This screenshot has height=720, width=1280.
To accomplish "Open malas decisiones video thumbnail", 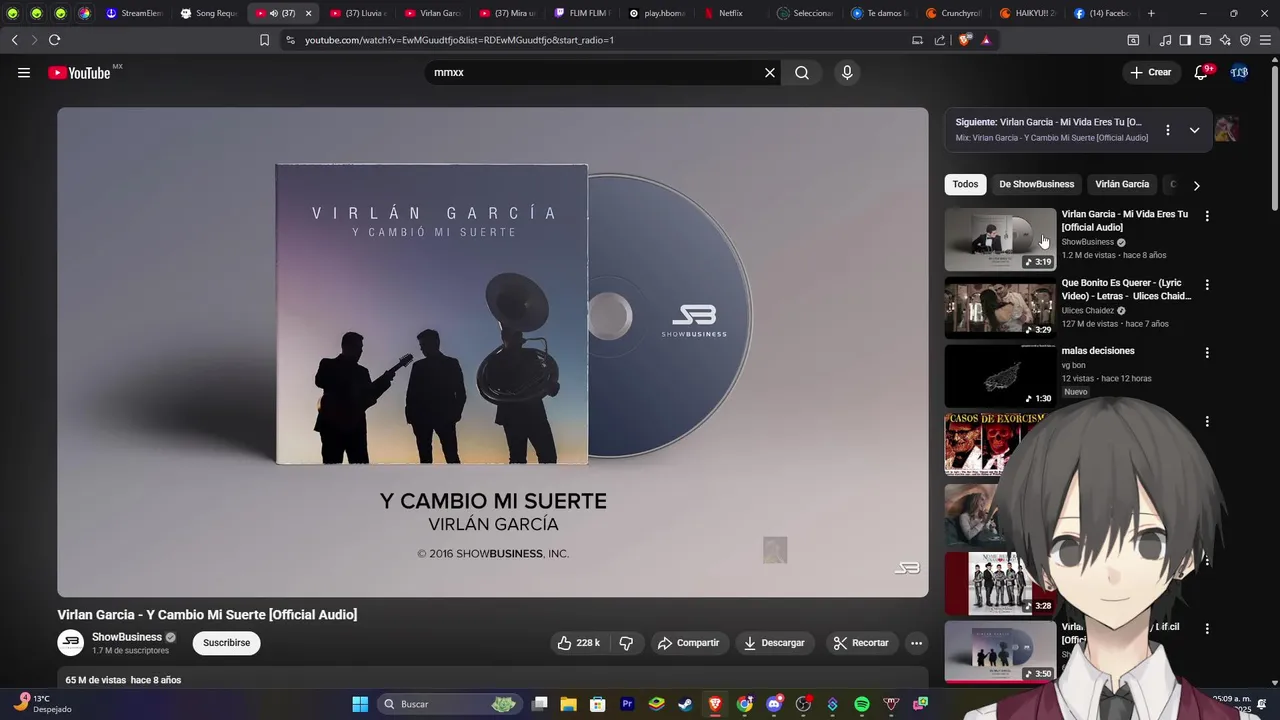I will point(1000,376).
